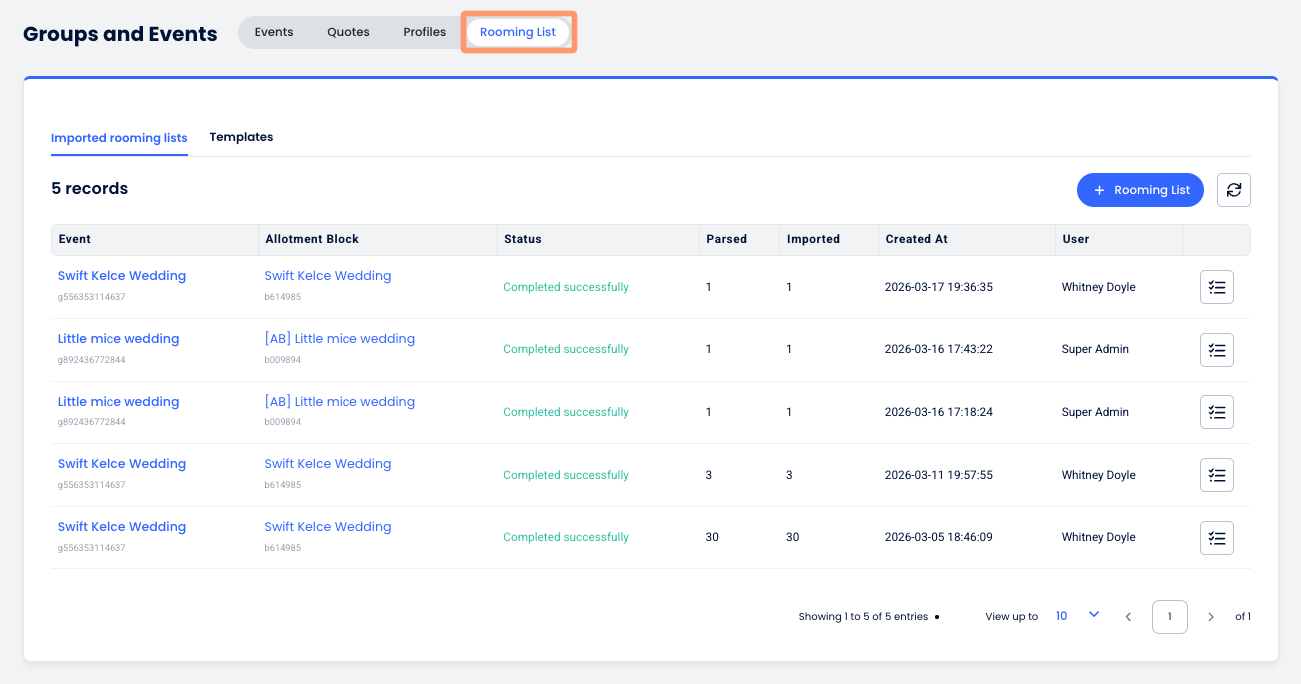Screen dimensions: 1301x684
Task: Select the Templates sub-tab
Action: point(241,137)
